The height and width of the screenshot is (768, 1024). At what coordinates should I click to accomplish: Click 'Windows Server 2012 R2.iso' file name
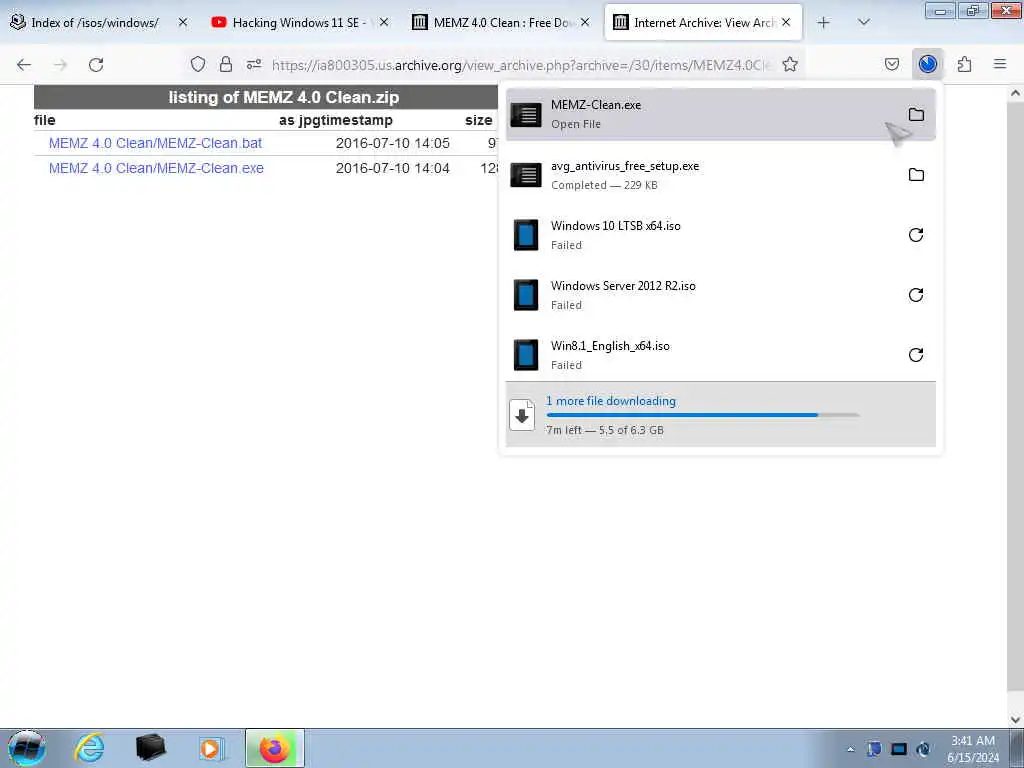623,286
